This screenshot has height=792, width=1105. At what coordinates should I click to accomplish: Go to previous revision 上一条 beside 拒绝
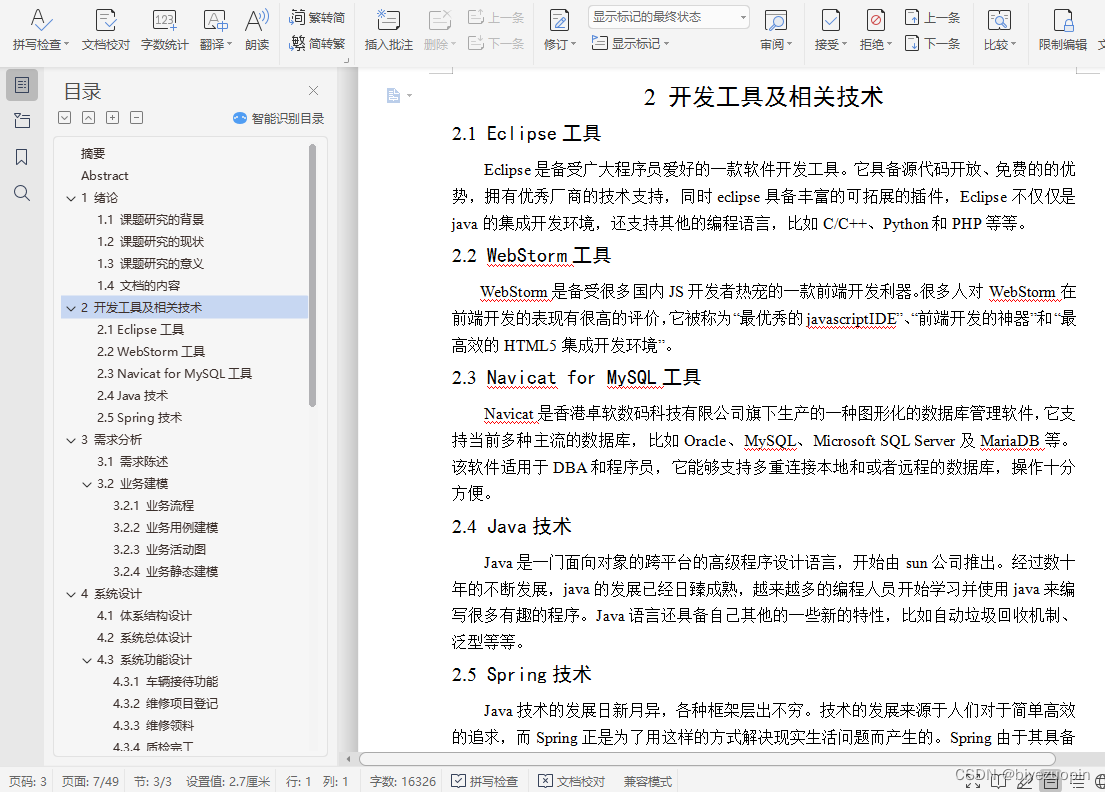coord(932,18)
